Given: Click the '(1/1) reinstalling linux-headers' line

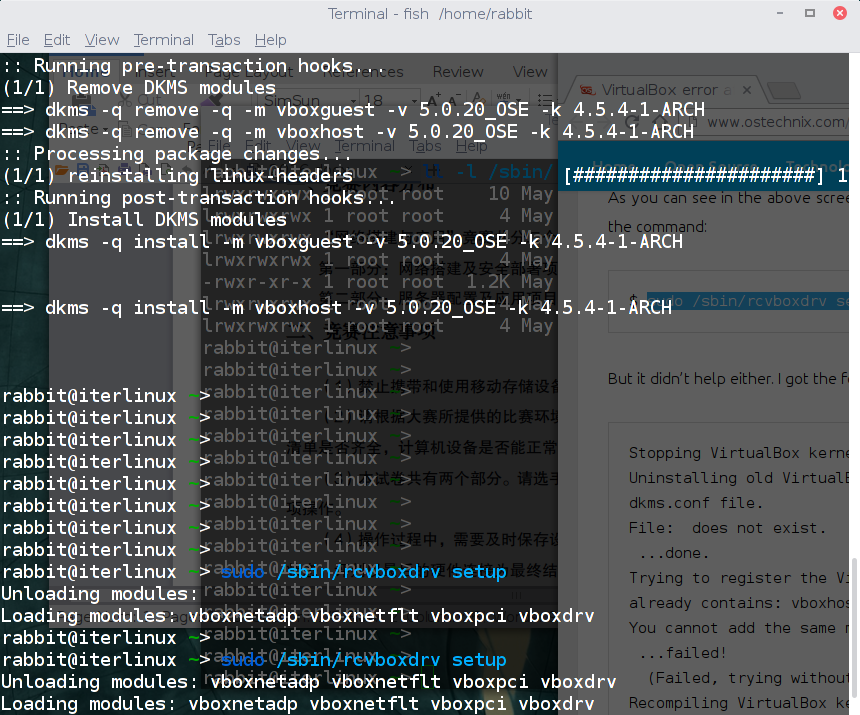Looking at the screenshot, I should tap(177, 176).
